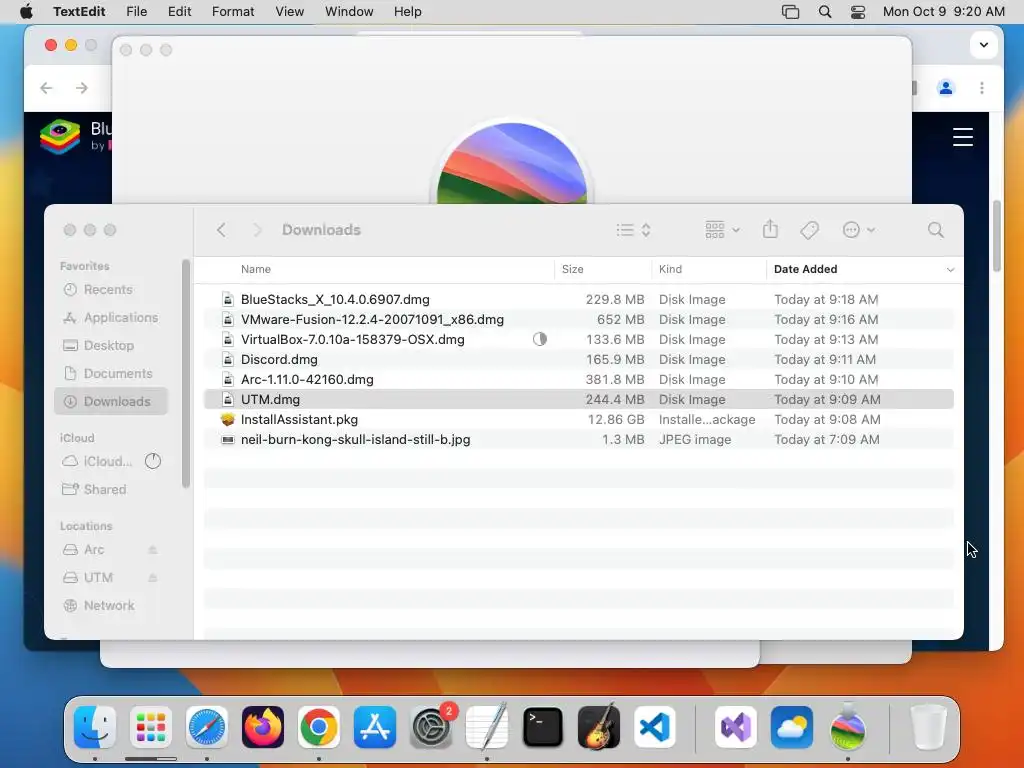Image resolution: width=1024 pixels, height=768 pixels.
Task: Open the Edit menu
Action: coord(180,12)
